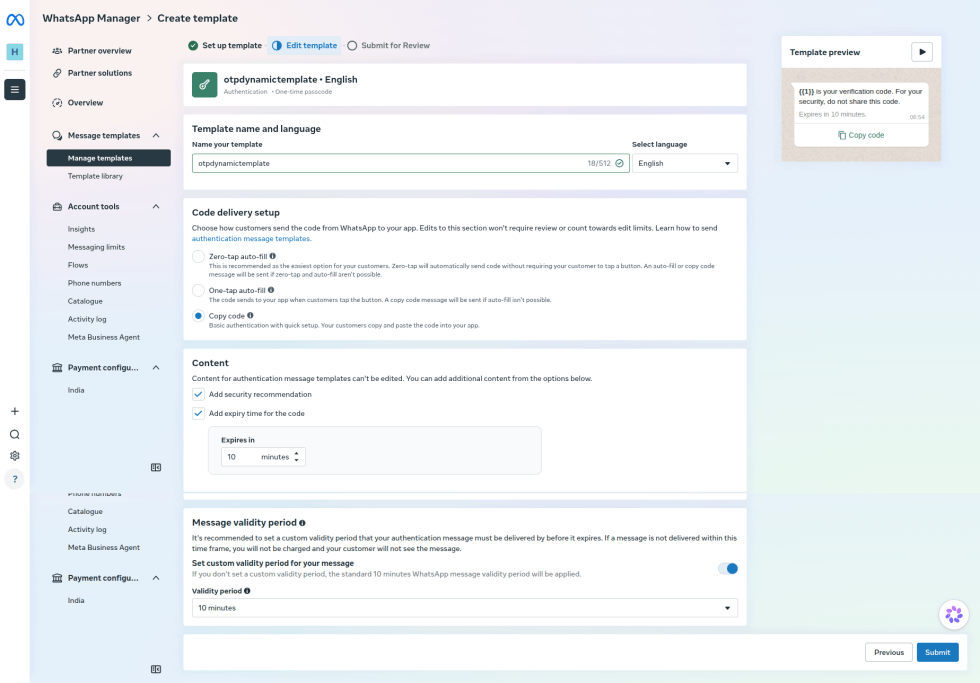Click the plus icon in left rail
The height and width of the screenshot is (683, 980).
(14, 411)
